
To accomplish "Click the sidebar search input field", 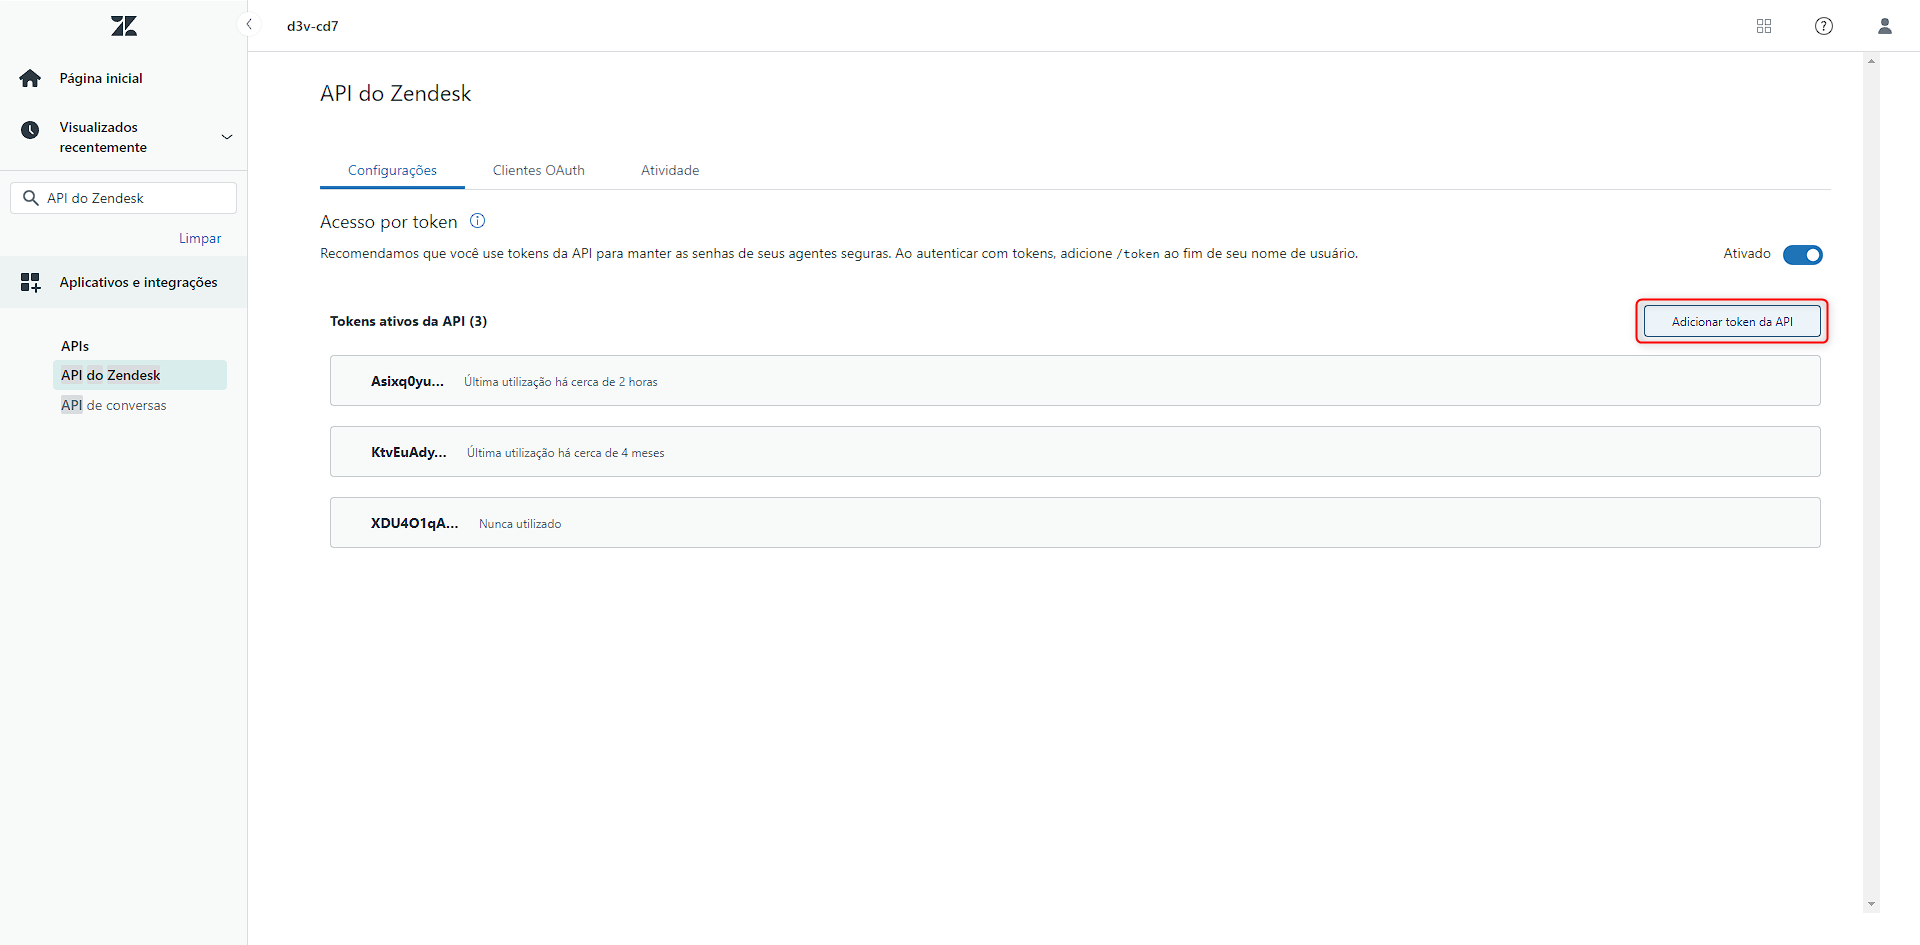I will (x=124, y=198).
